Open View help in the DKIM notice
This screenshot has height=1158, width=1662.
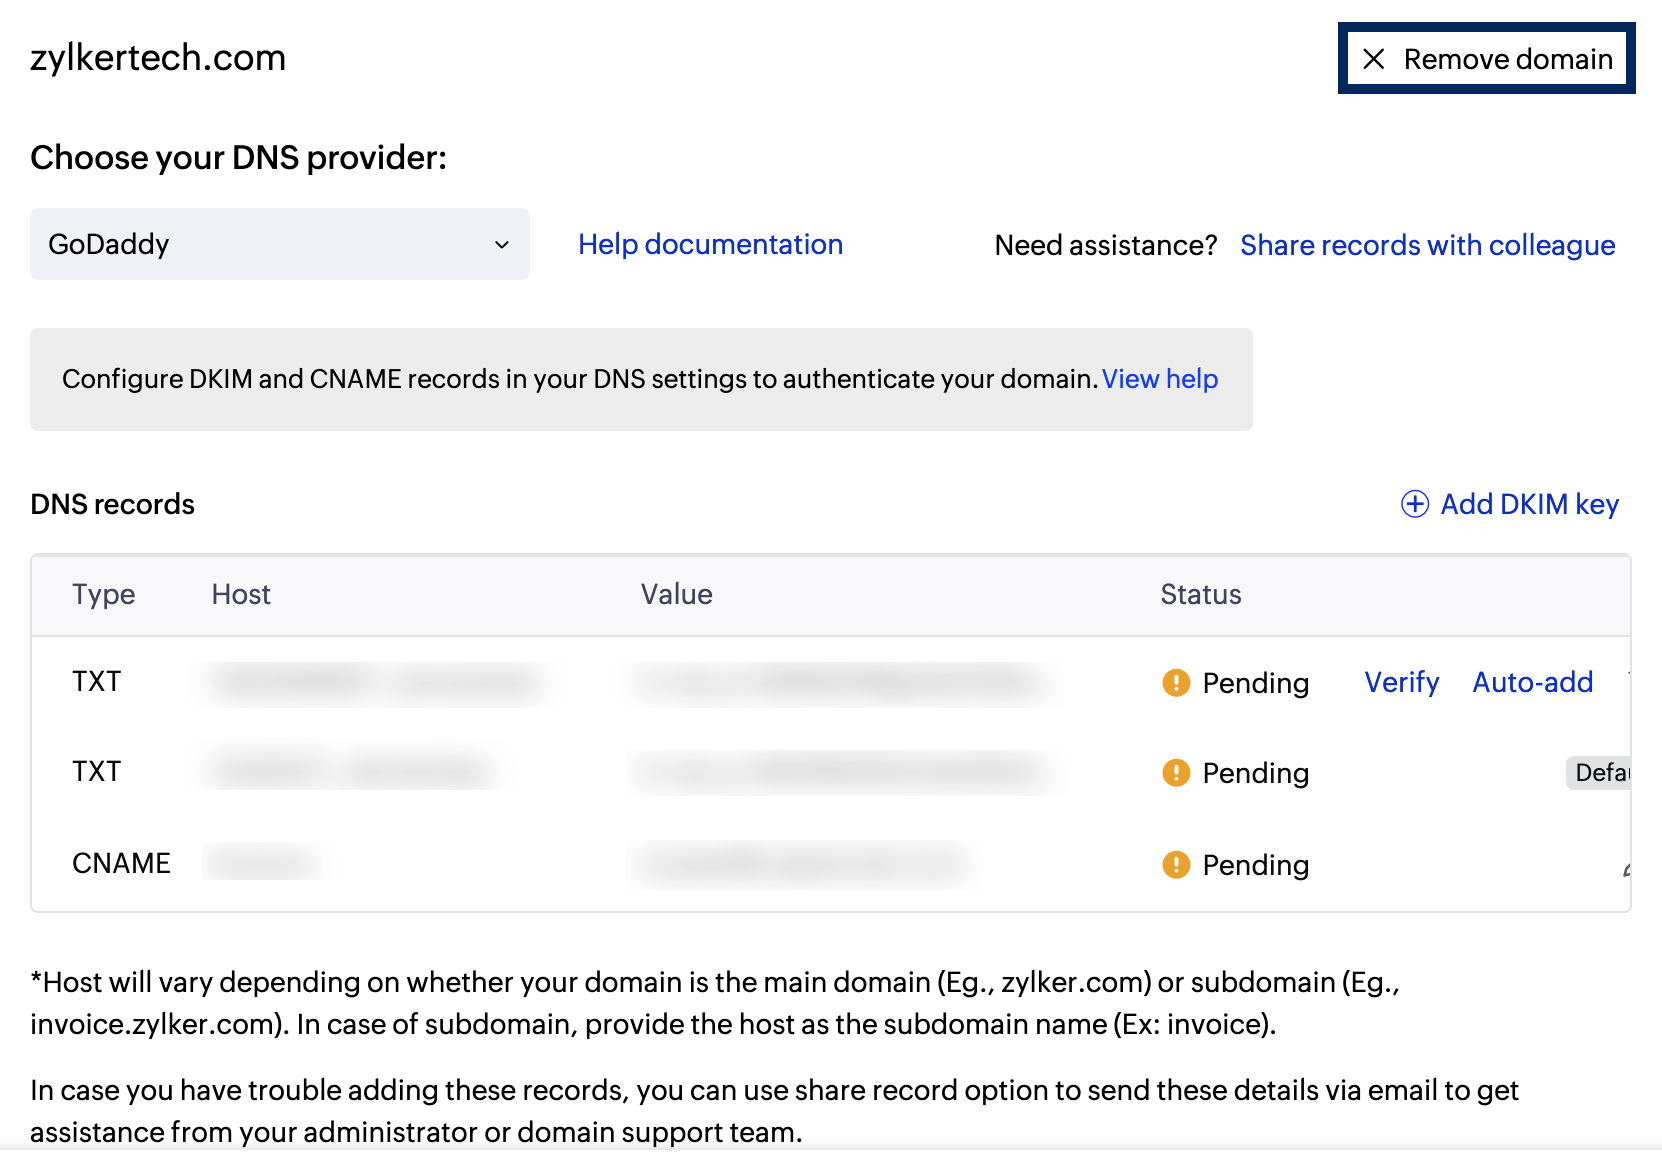click(x=1160, y=379)
